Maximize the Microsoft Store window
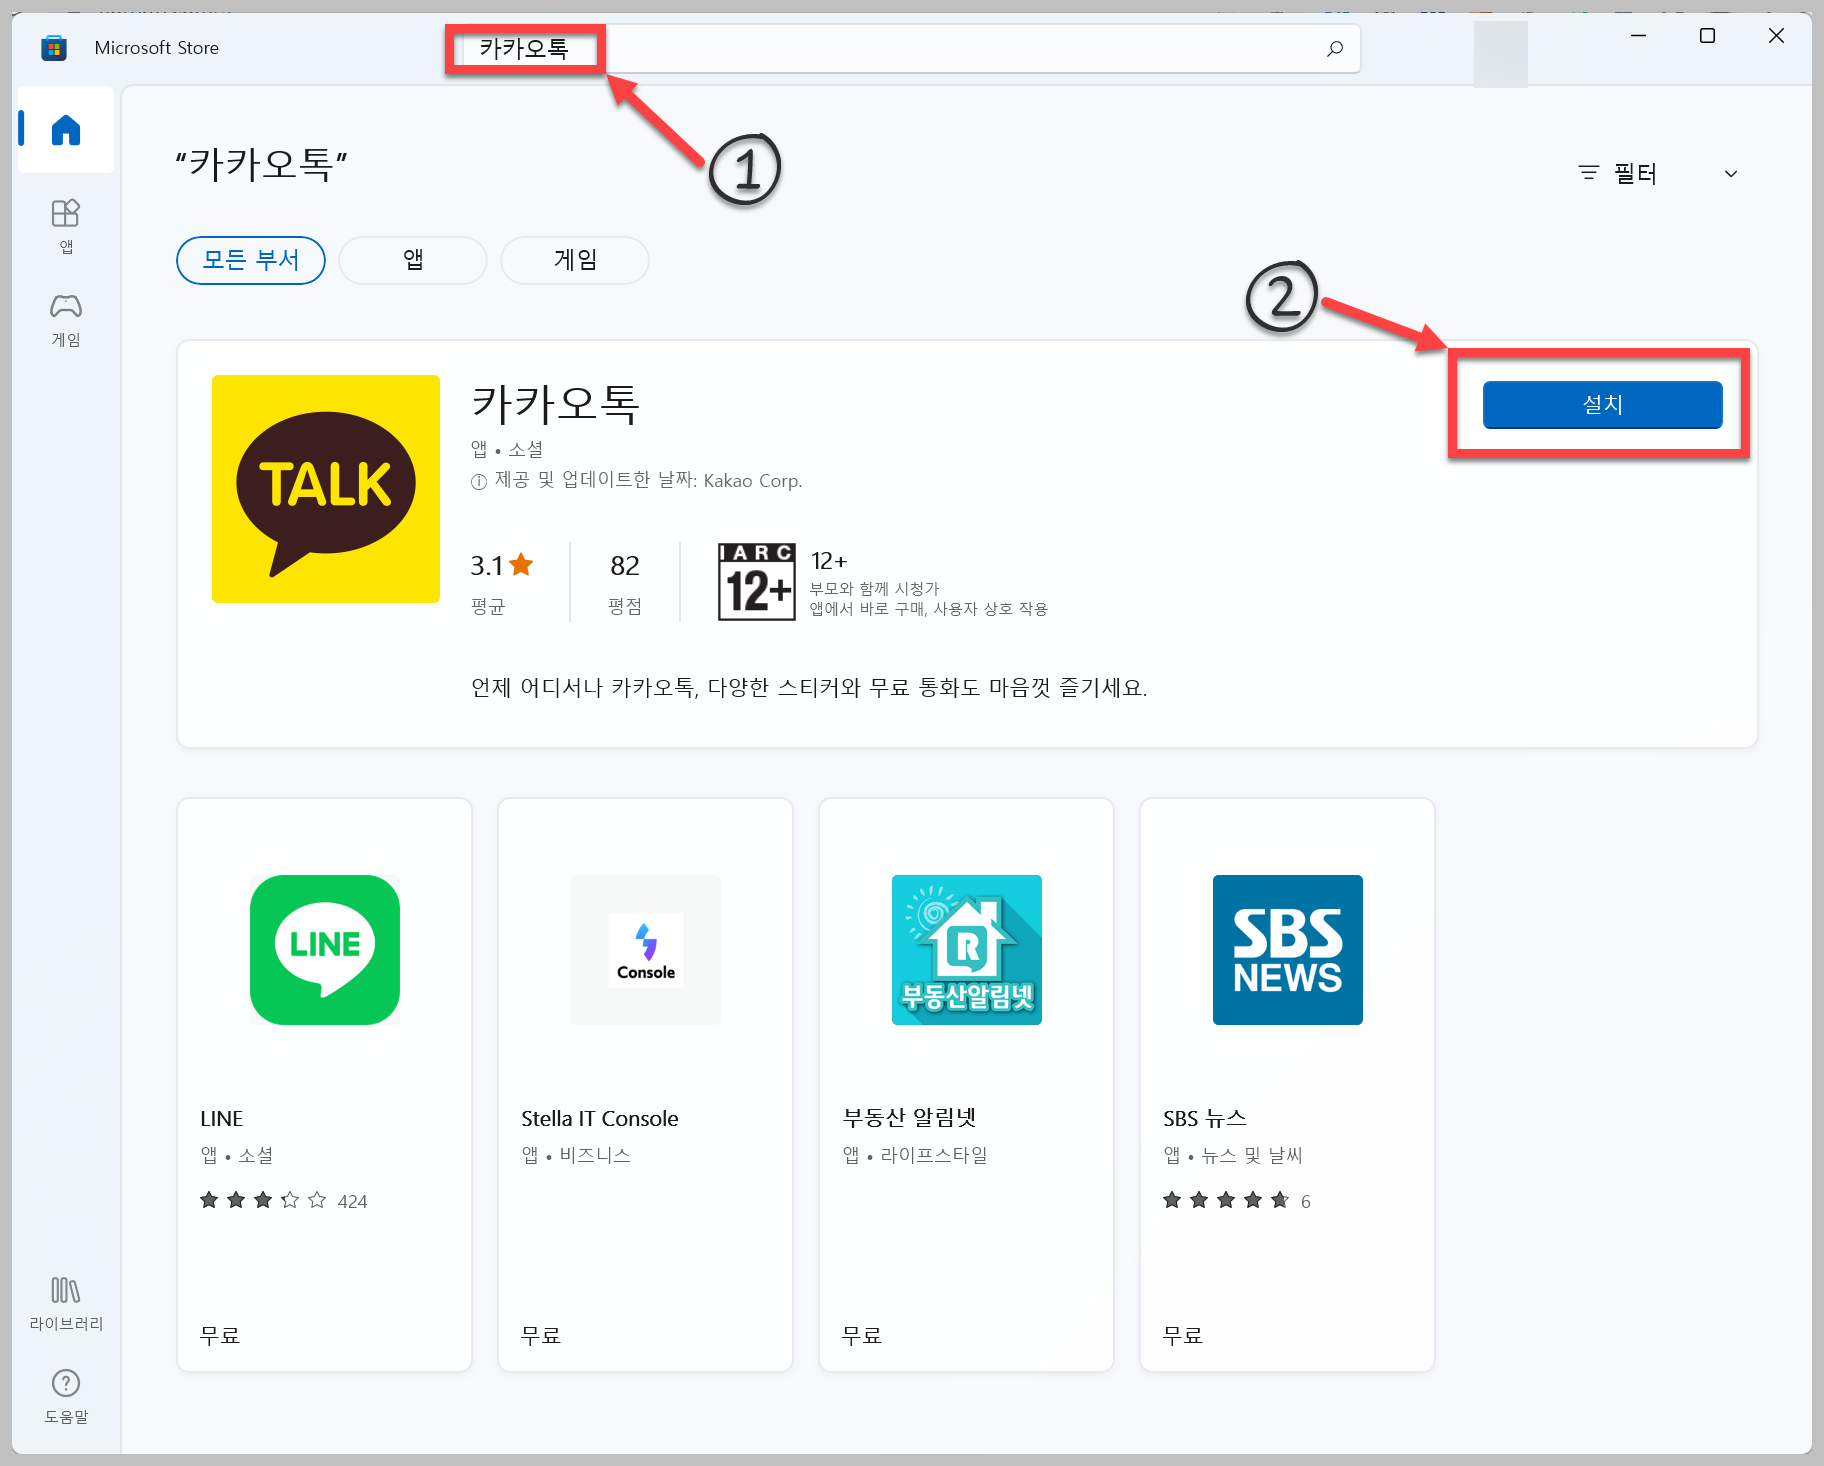Image resolution: width=1824 pixels, height=1466 pixels. [1707, 36]
